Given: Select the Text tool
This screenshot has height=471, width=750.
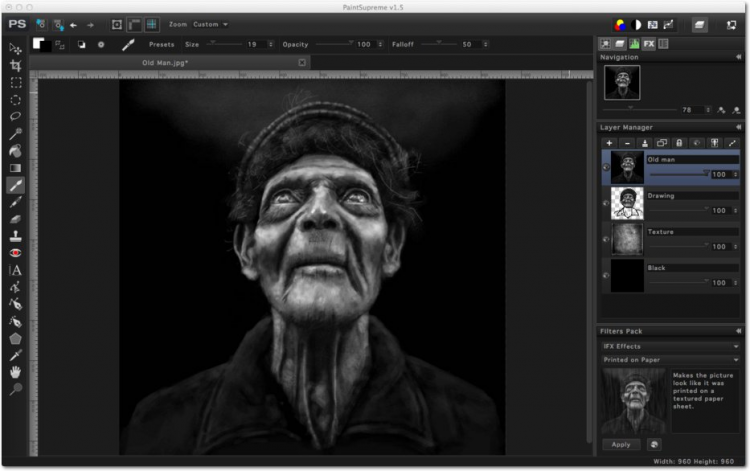Looking at the screenshot, I should [15, 270].
